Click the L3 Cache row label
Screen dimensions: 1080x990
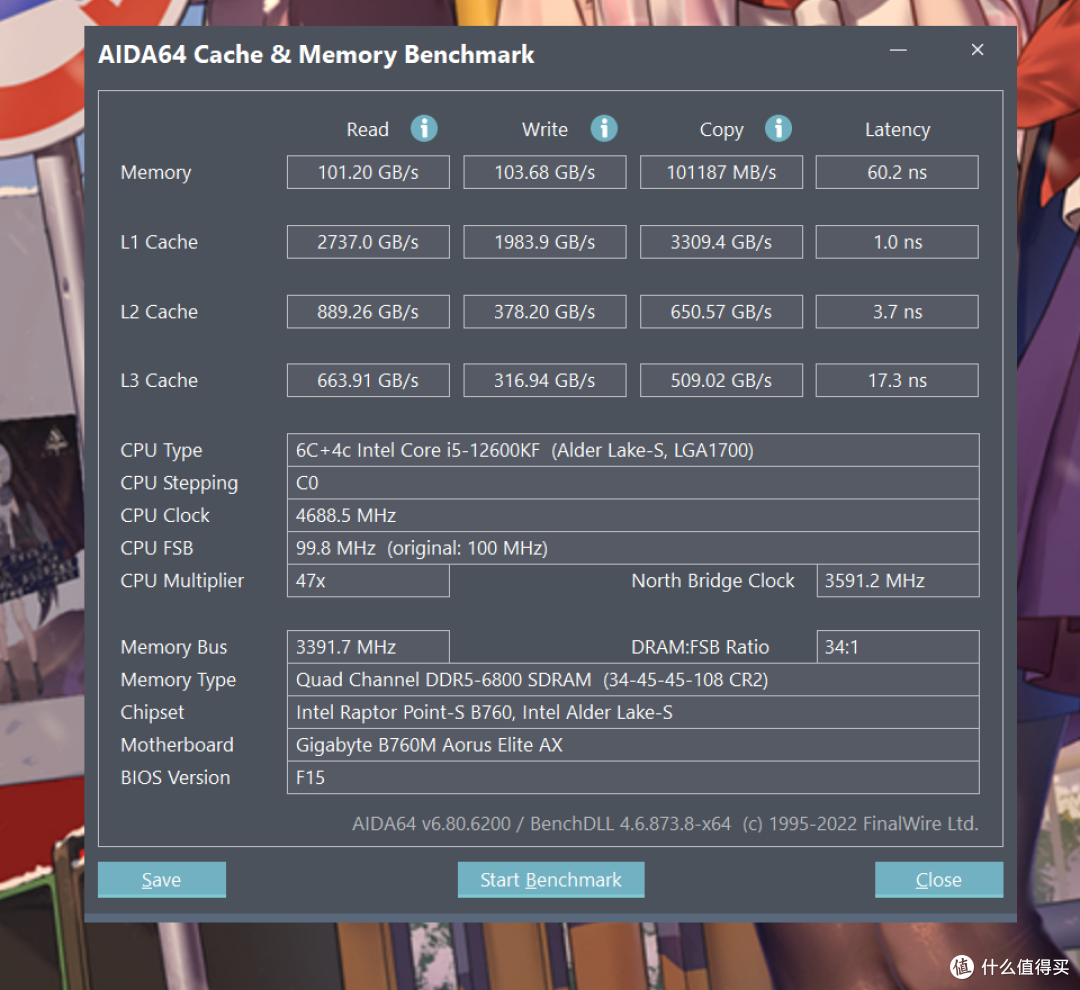click(x=159, y=380)
